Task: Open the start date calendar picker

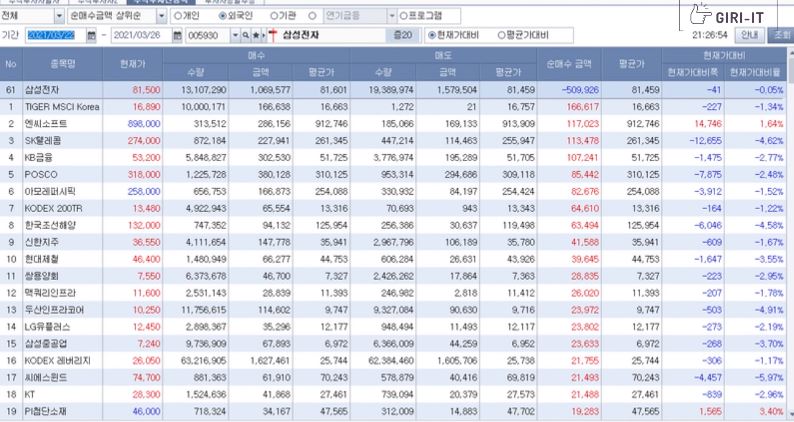Action: click(x=91, y=35)
